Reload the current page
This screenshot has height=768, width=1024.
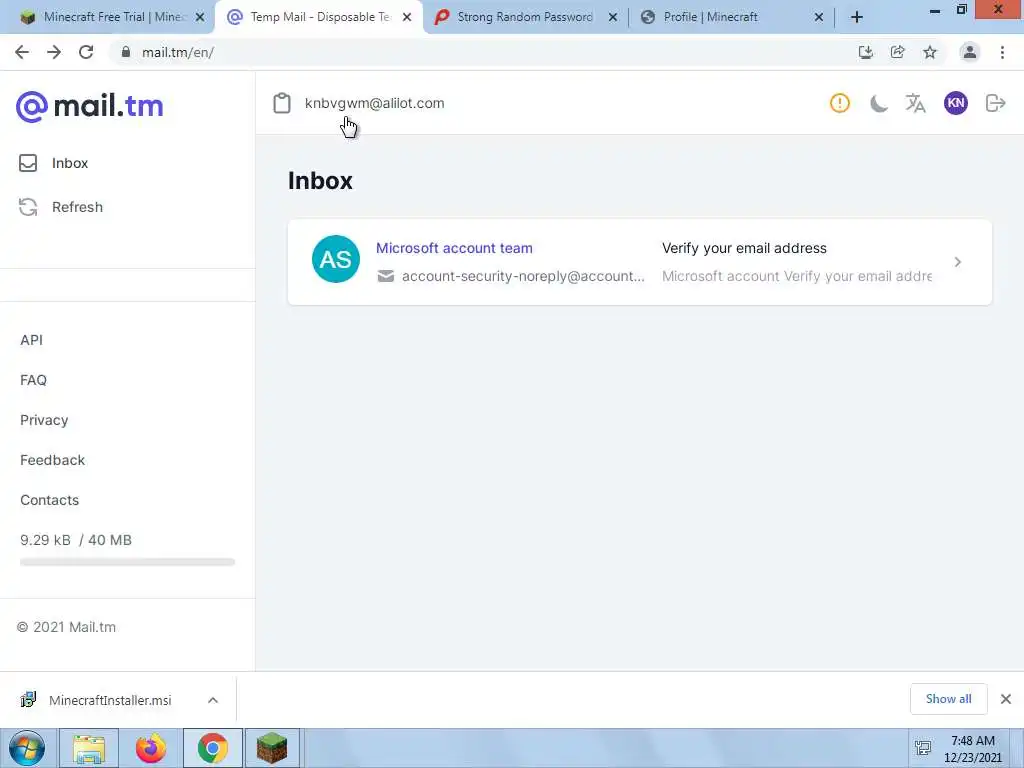tap(86, 52)
